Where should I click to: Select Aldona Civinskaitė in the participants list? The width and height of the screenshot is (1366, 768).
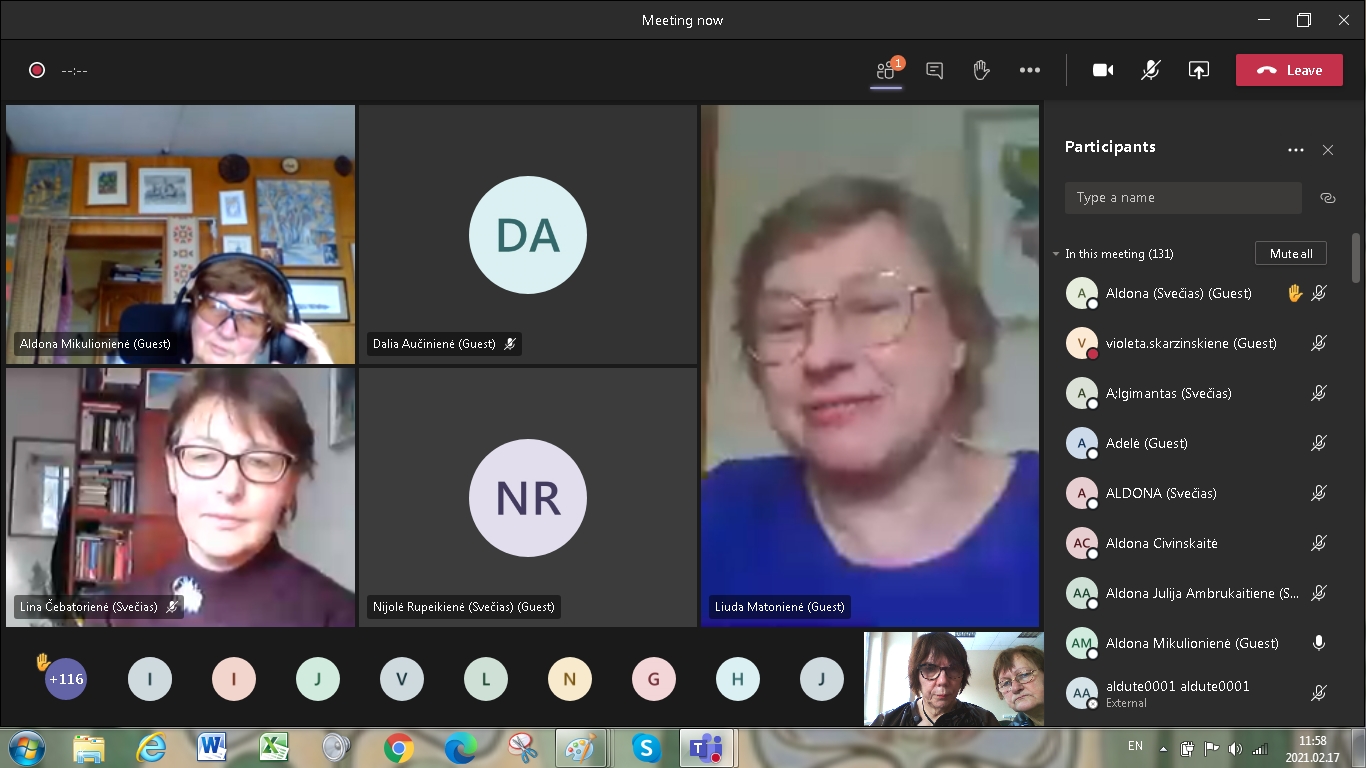click(1161, 543)
